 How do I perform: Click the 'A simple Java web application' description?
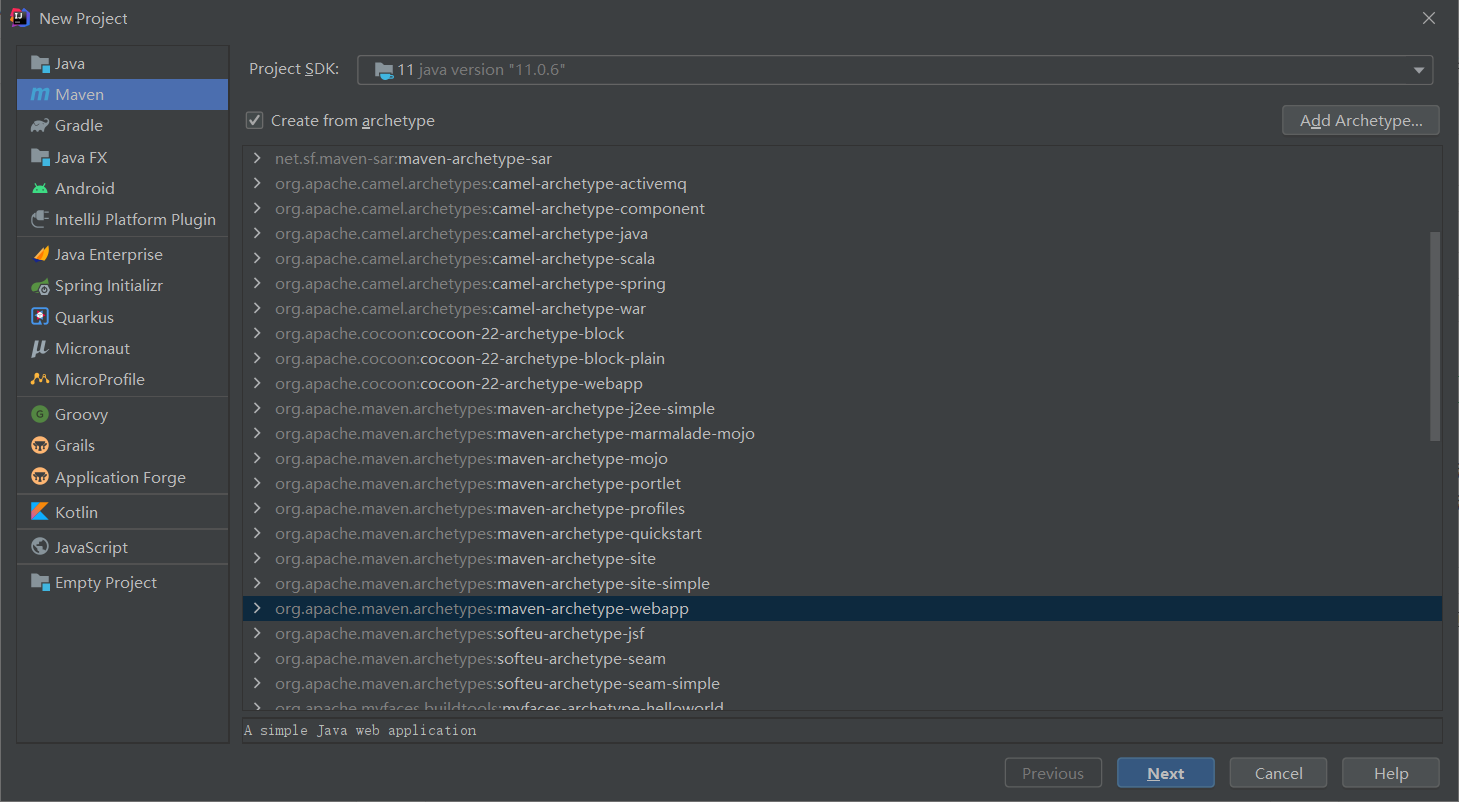(360, 730)
